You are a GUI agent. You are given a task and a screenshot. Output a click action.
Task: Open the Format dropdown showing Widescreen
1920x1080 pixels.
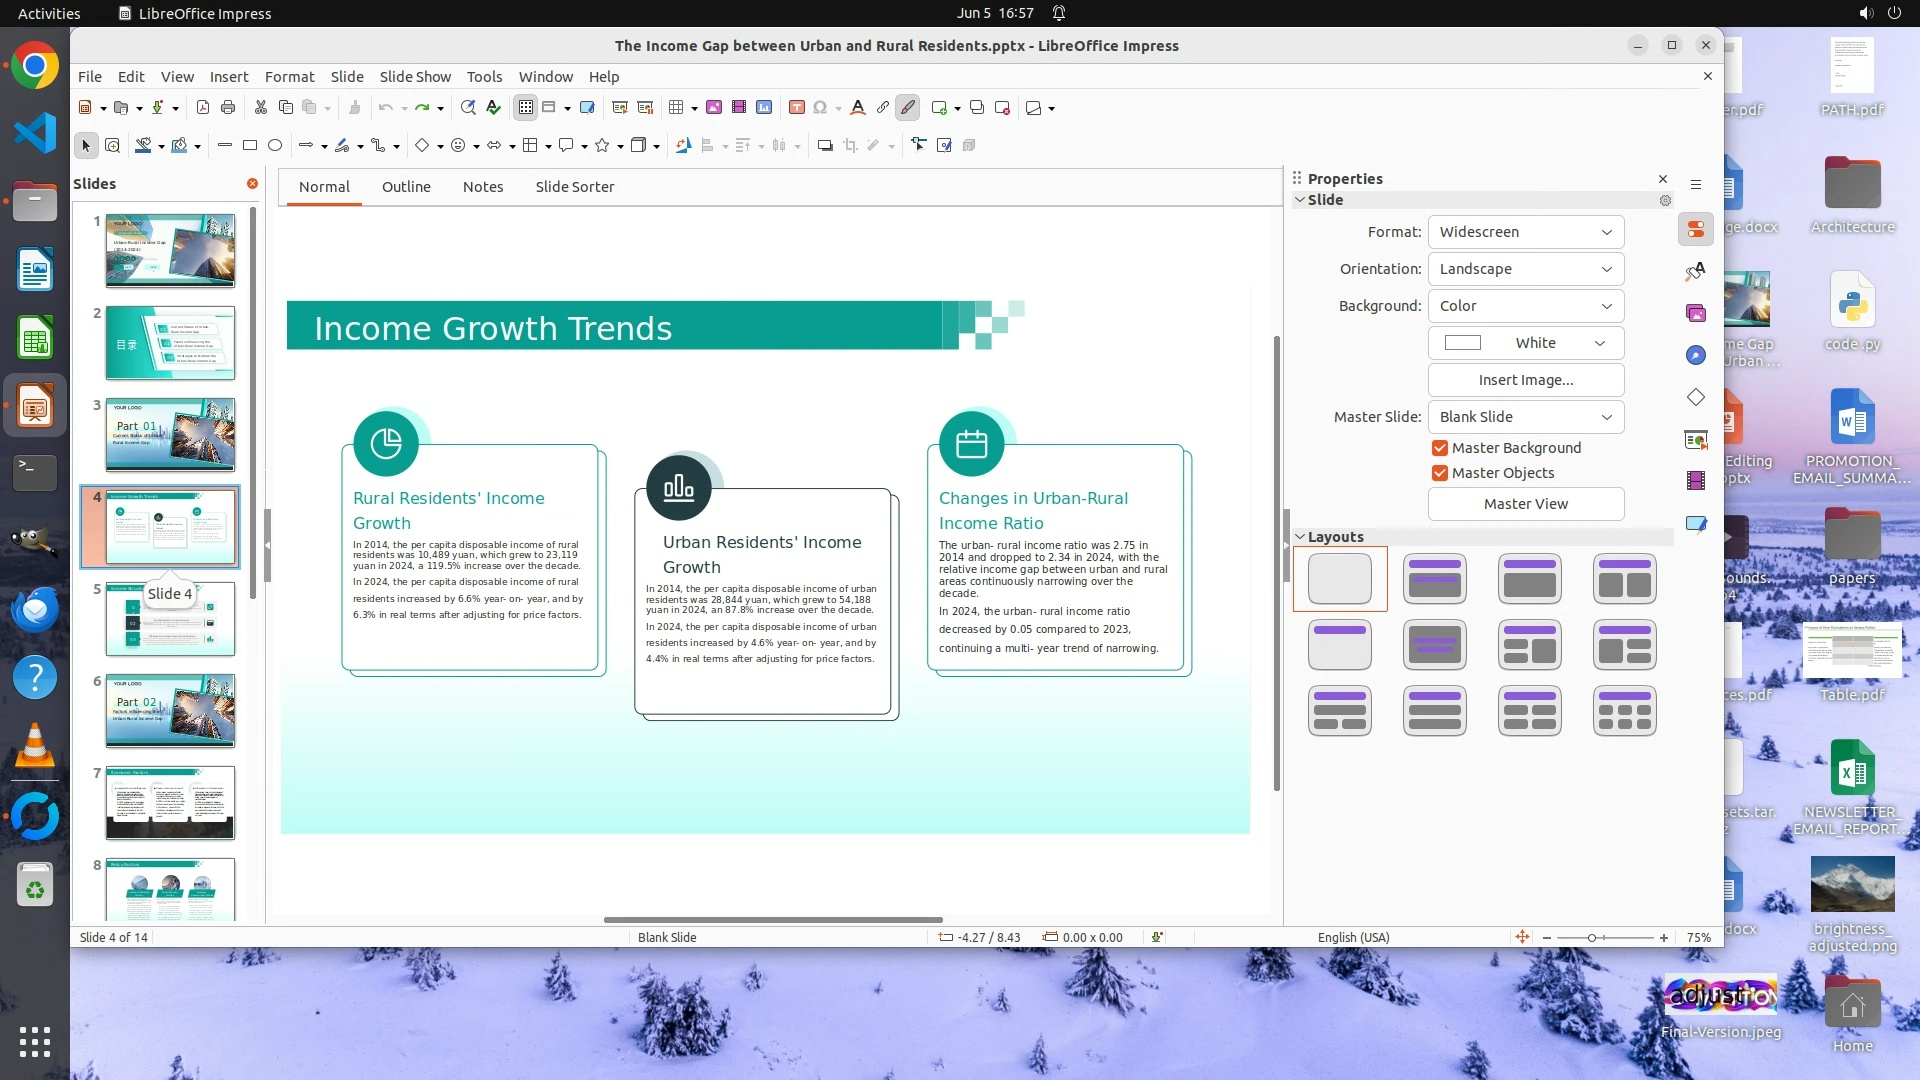click(x=1525, y=232)
